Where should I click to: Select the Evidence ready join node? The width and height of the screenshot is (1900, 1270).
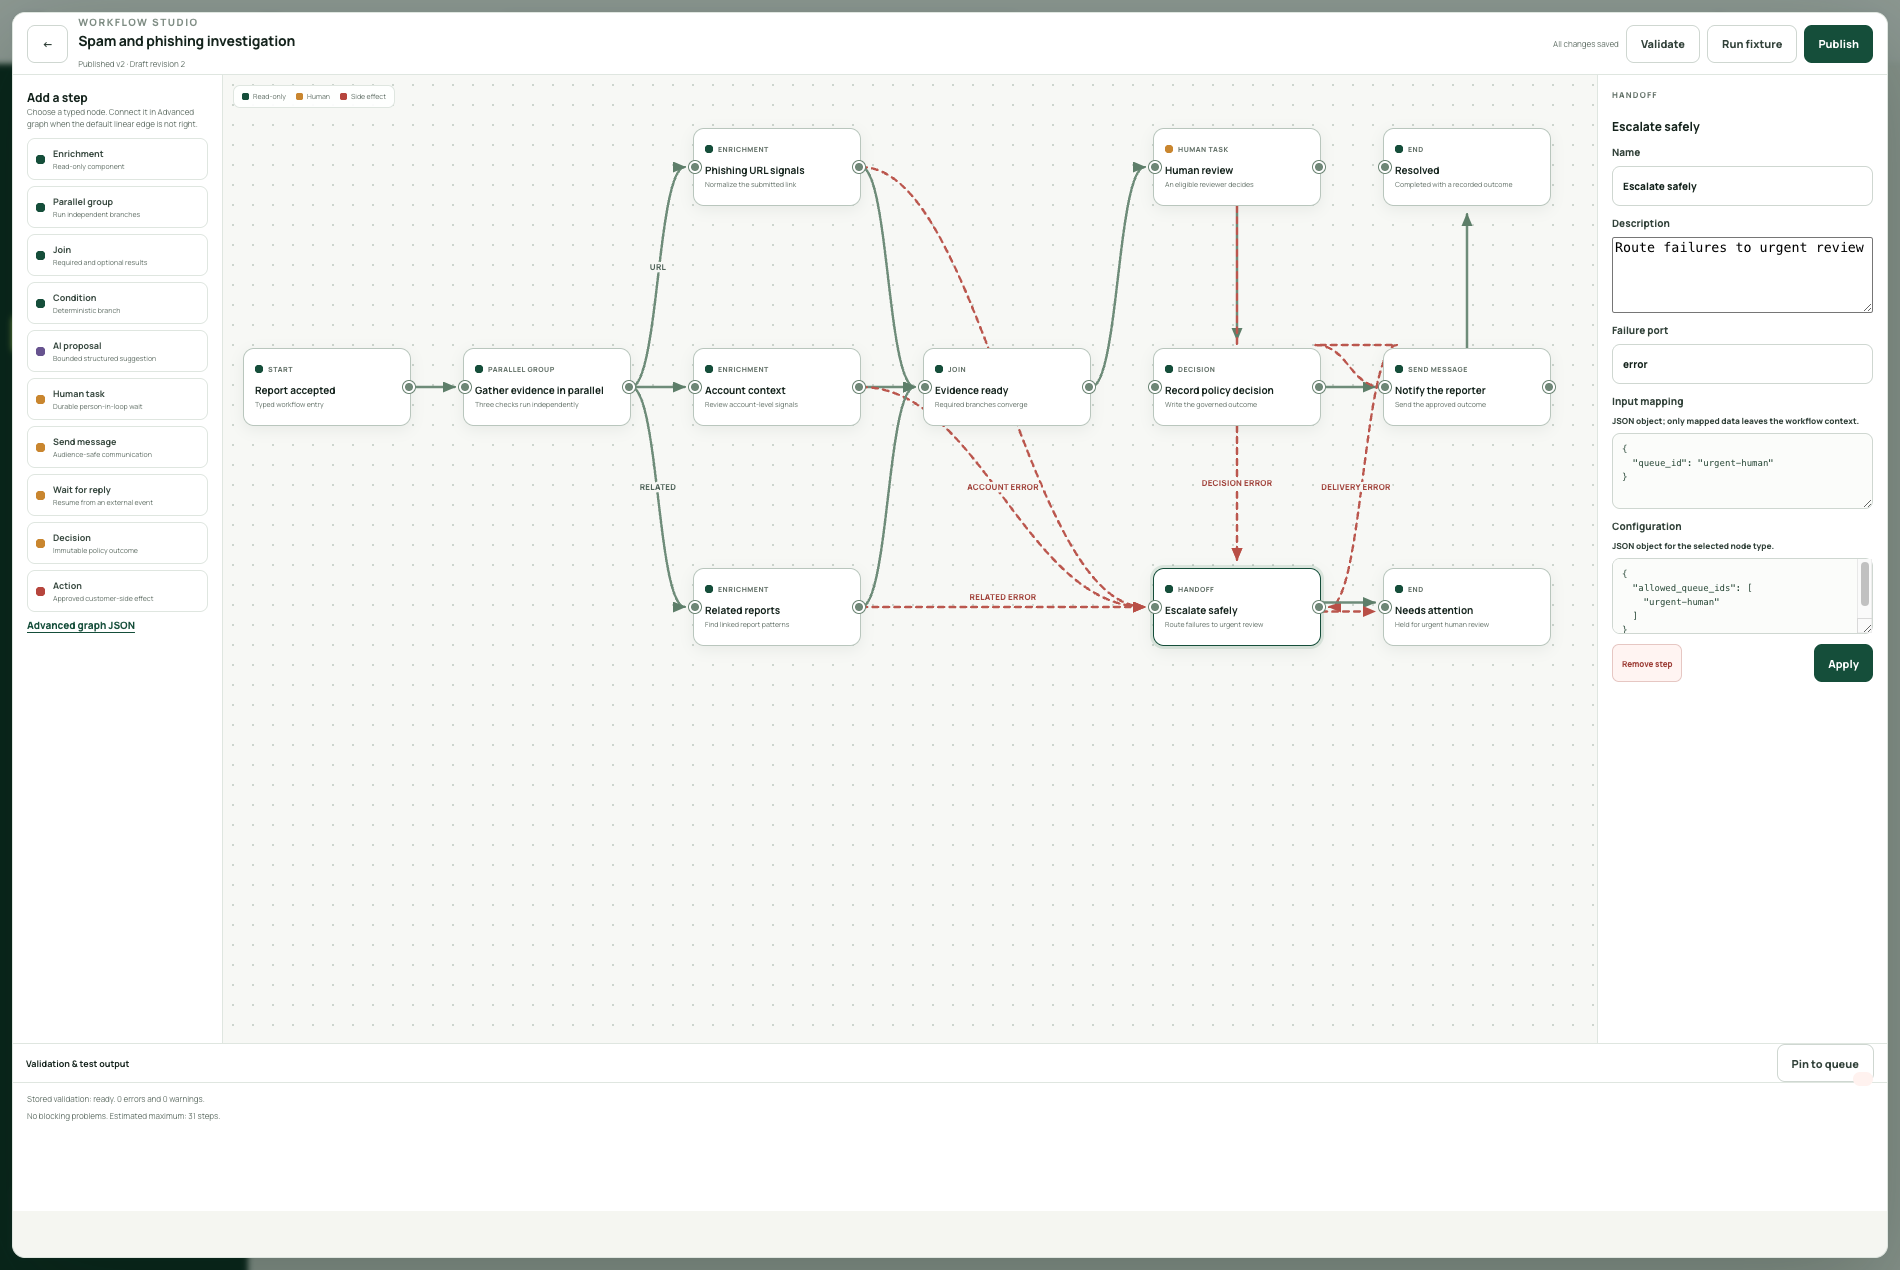pos(1007,387)
